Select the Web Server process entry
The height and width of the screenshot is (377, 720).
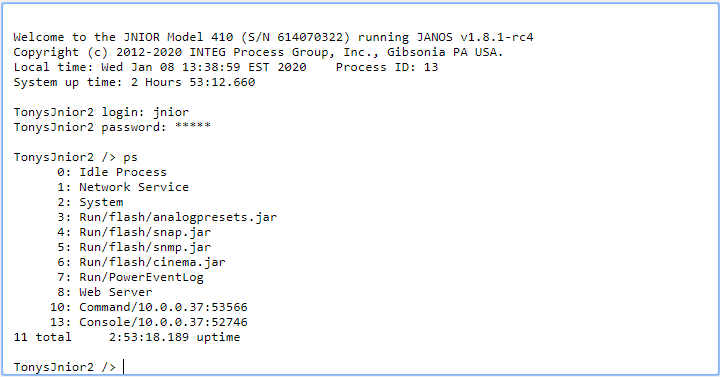[104, 292]
